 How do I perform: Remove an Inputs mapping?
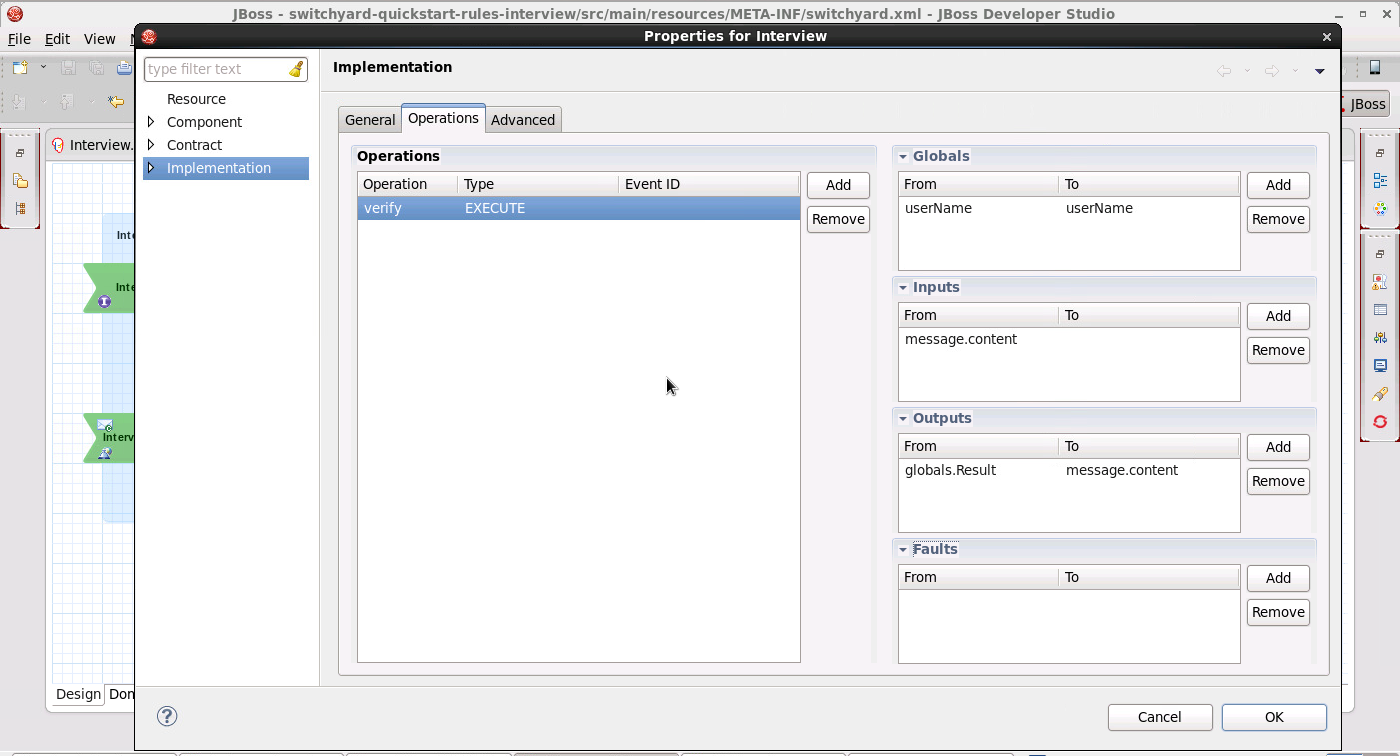click(x=1278, y=350)
